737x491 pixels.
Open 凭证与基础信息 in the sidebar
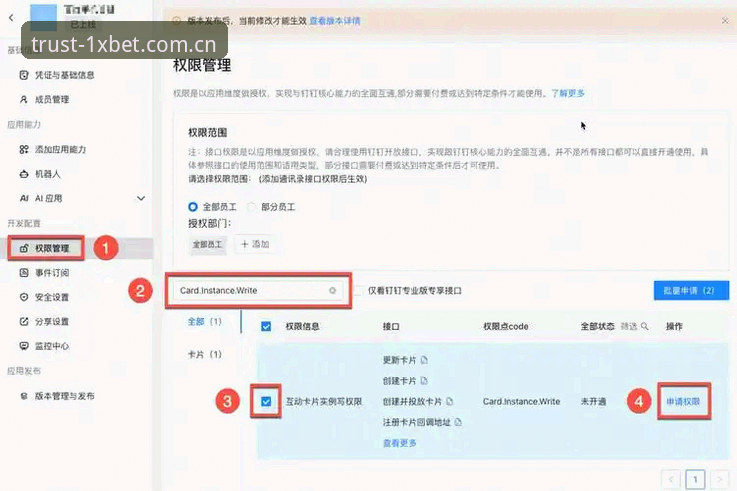click(64, 75)
